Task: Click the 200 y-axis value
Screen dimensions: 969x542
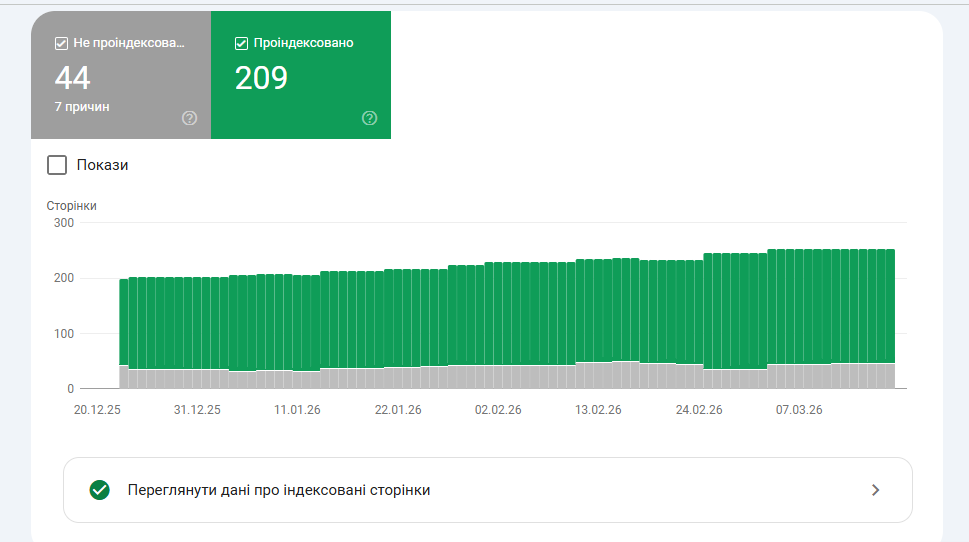Action: click(x=64, y=278)
